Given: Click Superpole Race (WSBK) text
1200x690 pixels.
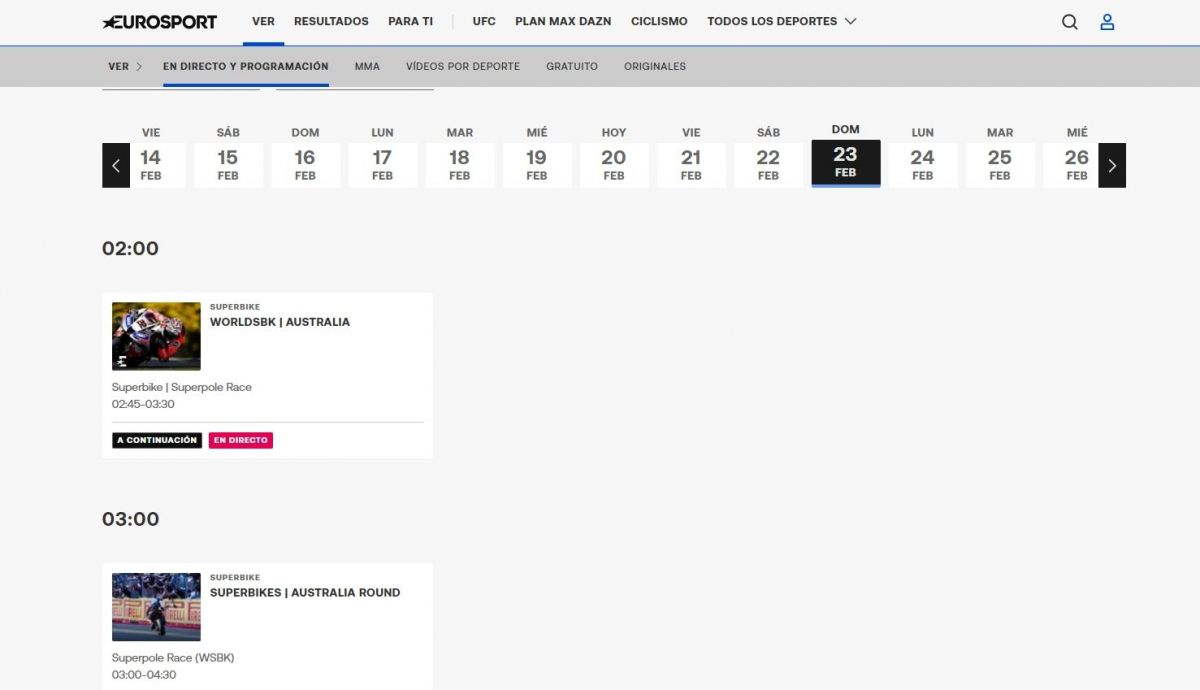Looking at the screenshot, I should click(x=173, y=658).
